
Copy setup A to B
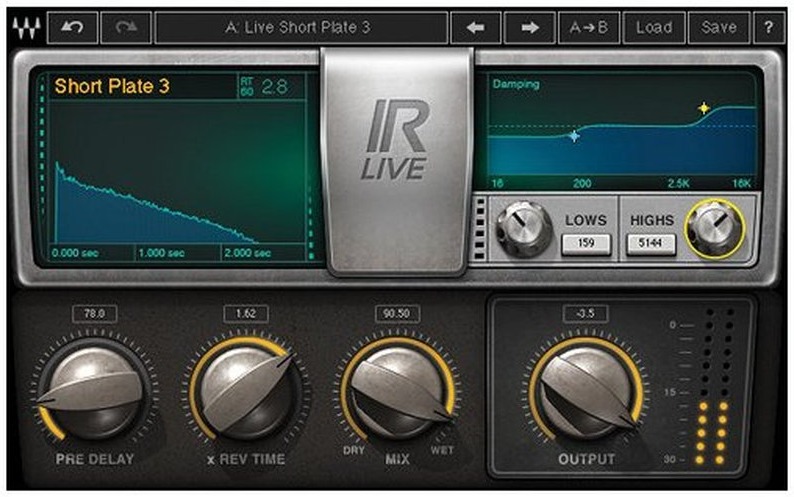coord(589,27)
